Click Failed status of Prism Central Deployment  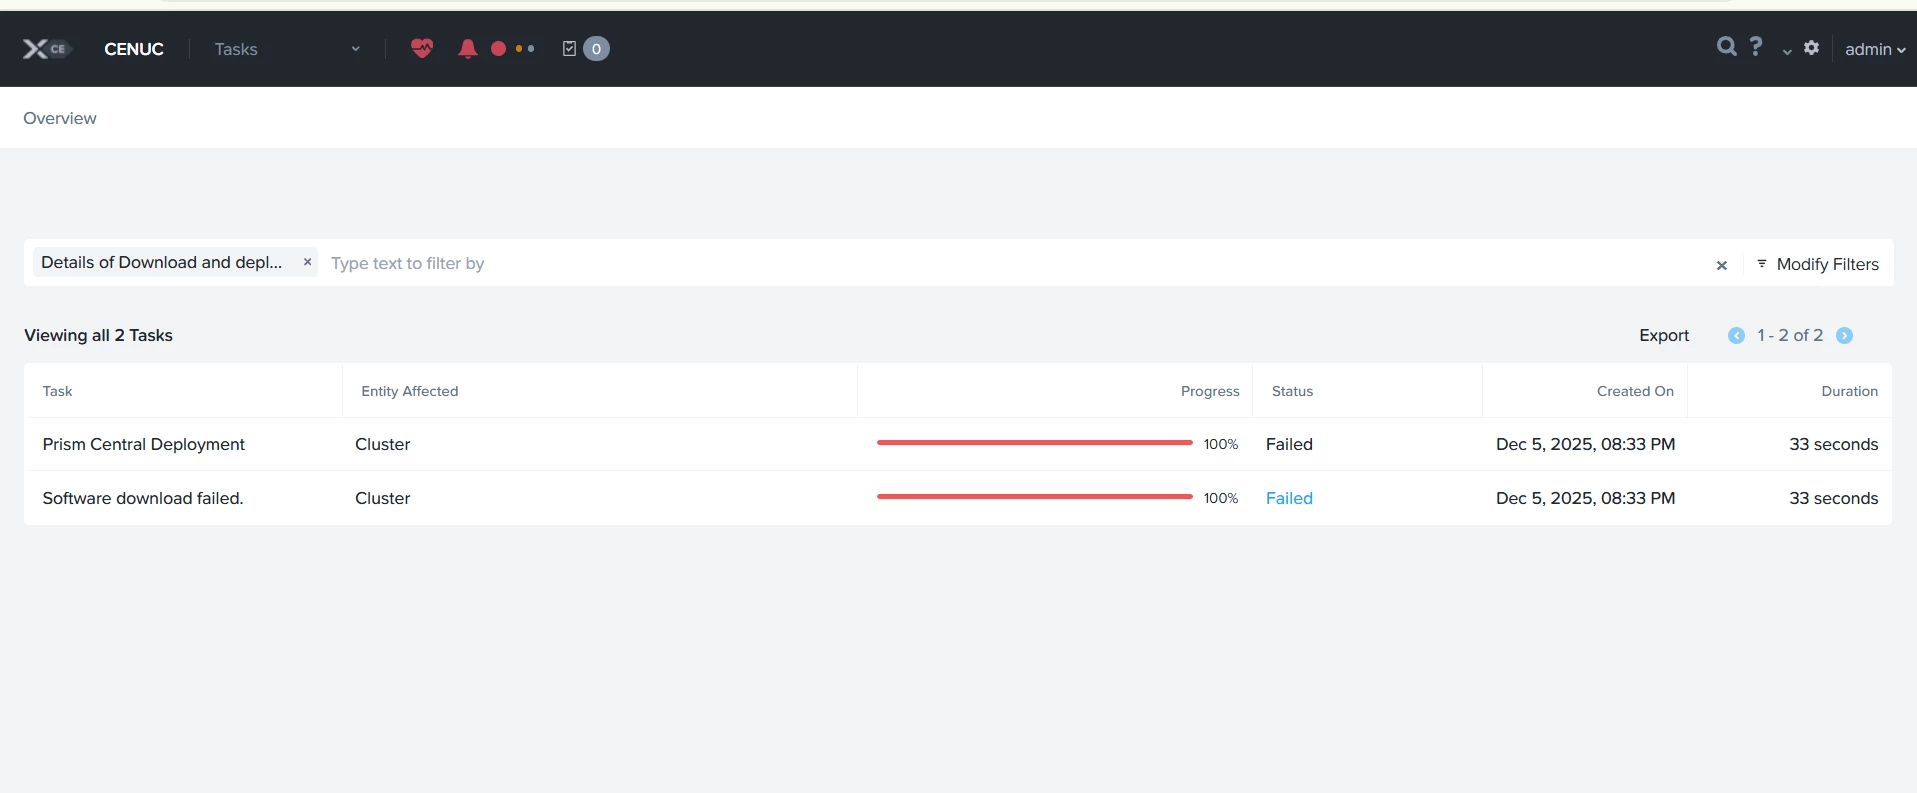1289,444
